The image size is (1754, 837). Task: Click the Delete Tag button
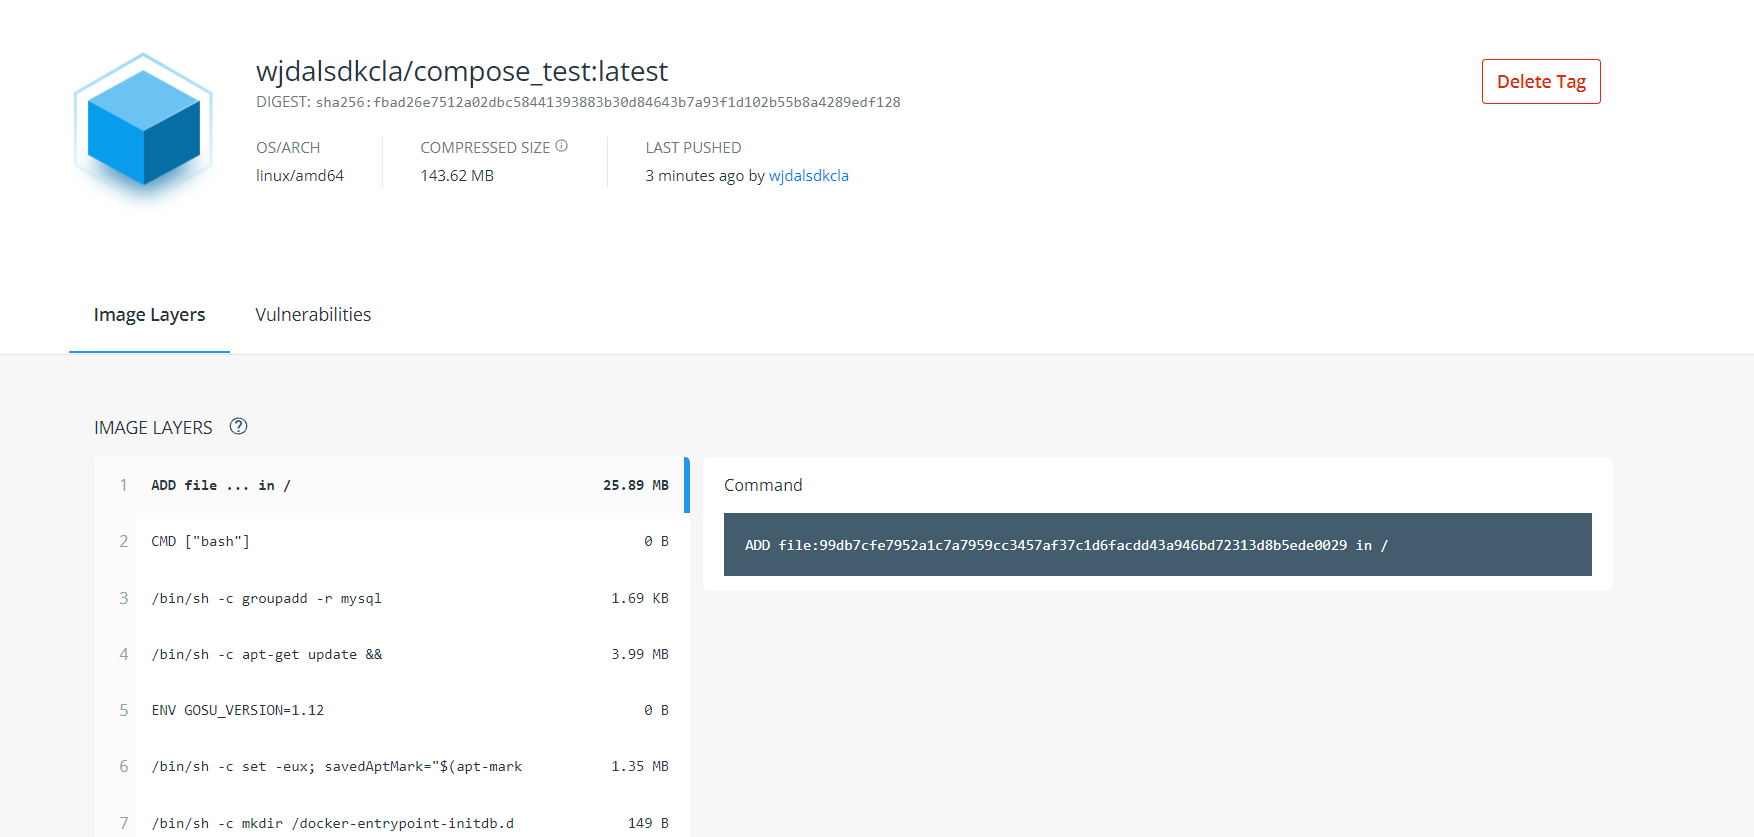coord(1541,82)
